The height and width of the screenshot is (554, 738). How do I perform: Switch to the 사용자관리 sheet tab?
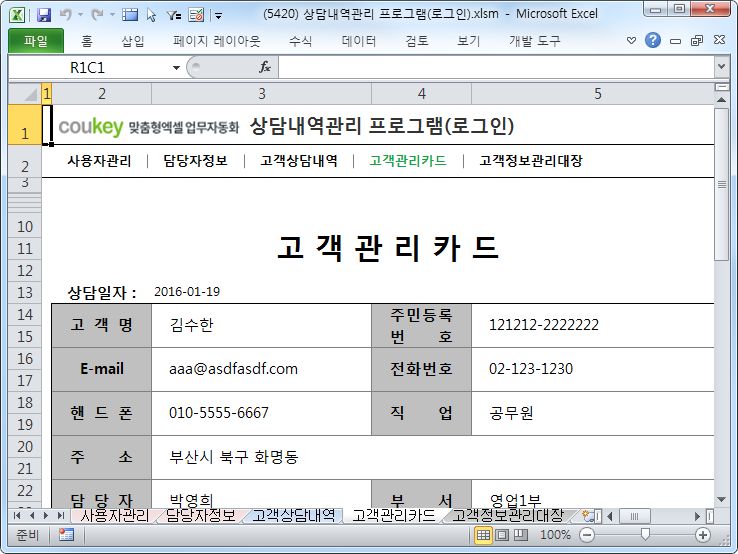pos(115,515)
